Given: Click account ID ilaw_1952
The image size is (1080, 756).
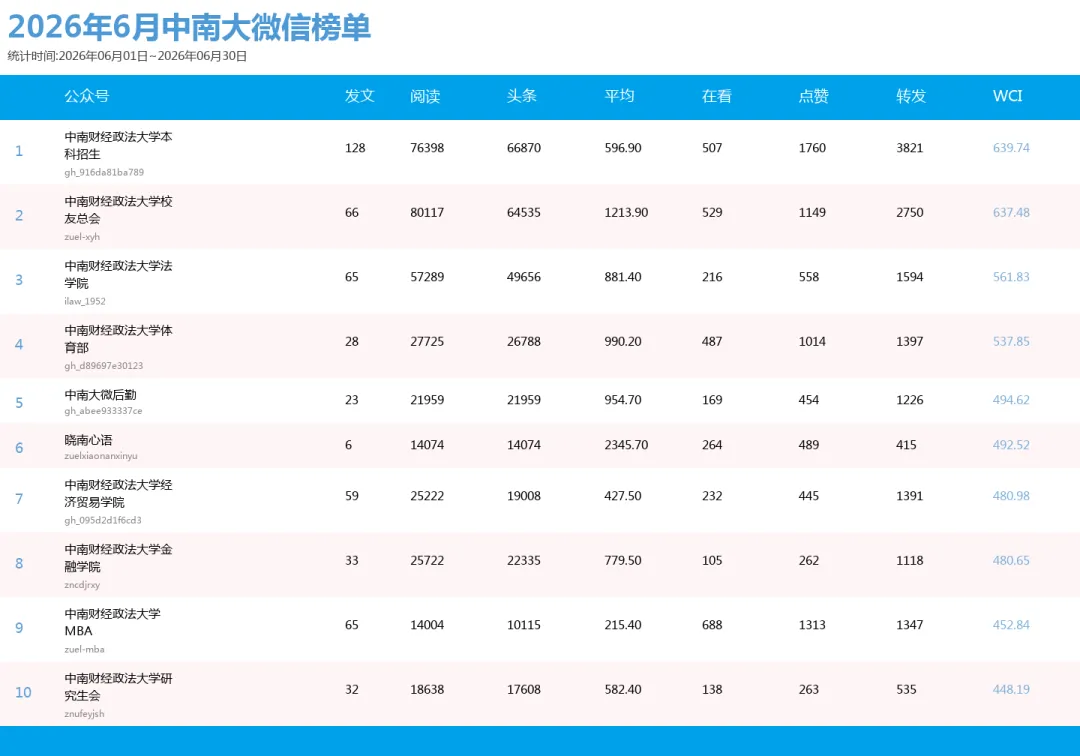Looking at the screenshot, I should pyautogui.click(x=85, y=301).
